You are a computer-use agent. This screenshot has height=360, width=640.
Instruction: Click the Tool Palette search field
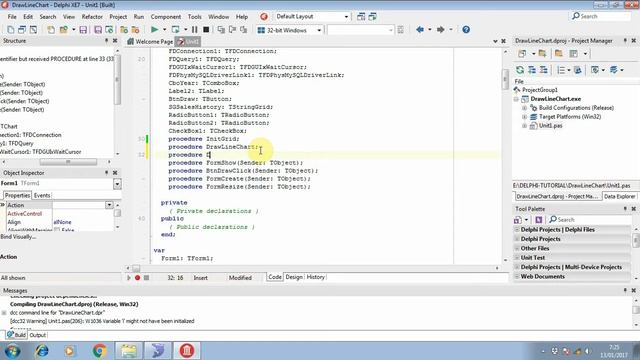click(x=590, y=220)
